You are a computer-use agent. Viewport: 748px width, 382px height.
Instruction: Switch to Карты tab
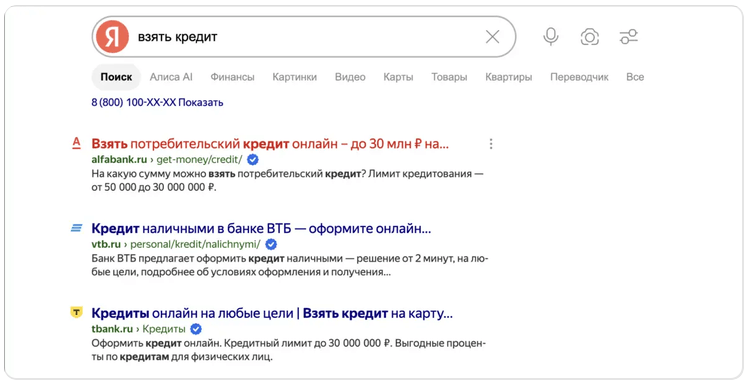coord(398,77)
